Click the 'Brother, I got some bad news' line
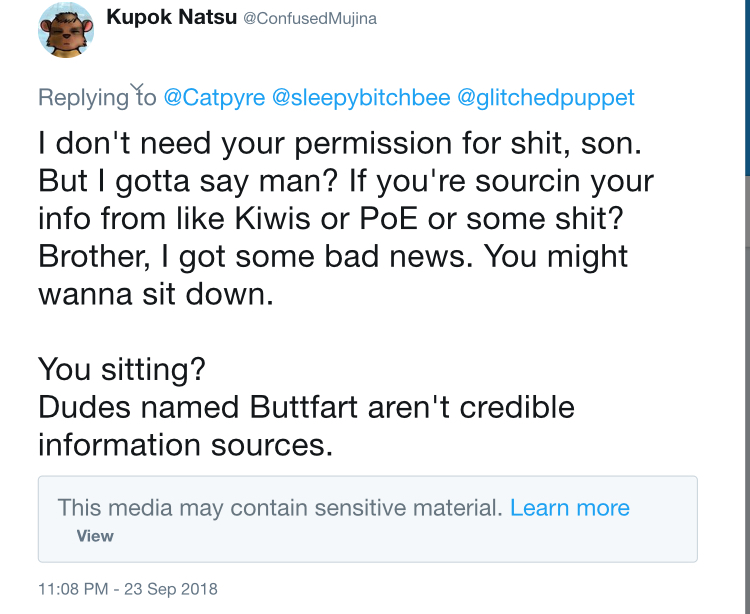 (333, 256)
